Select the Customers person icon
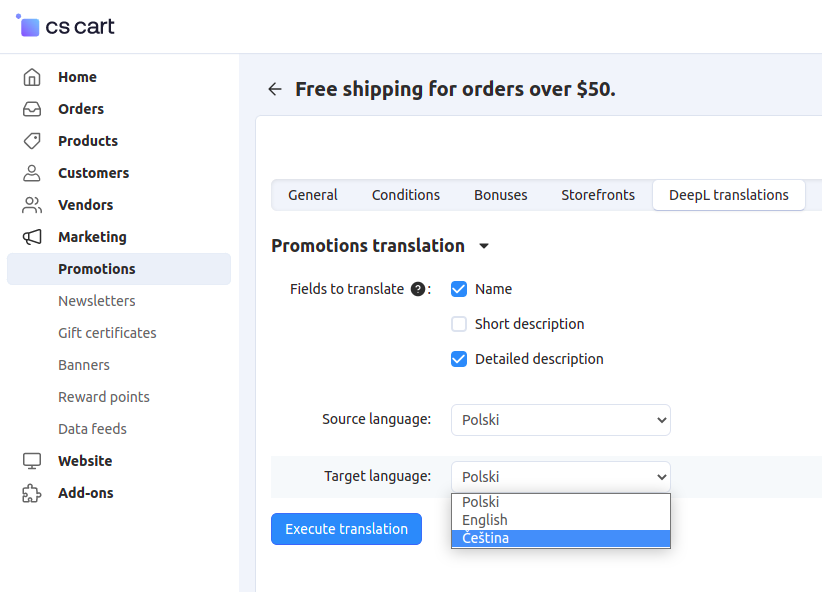The image size is (822, 592). (32, 173)
